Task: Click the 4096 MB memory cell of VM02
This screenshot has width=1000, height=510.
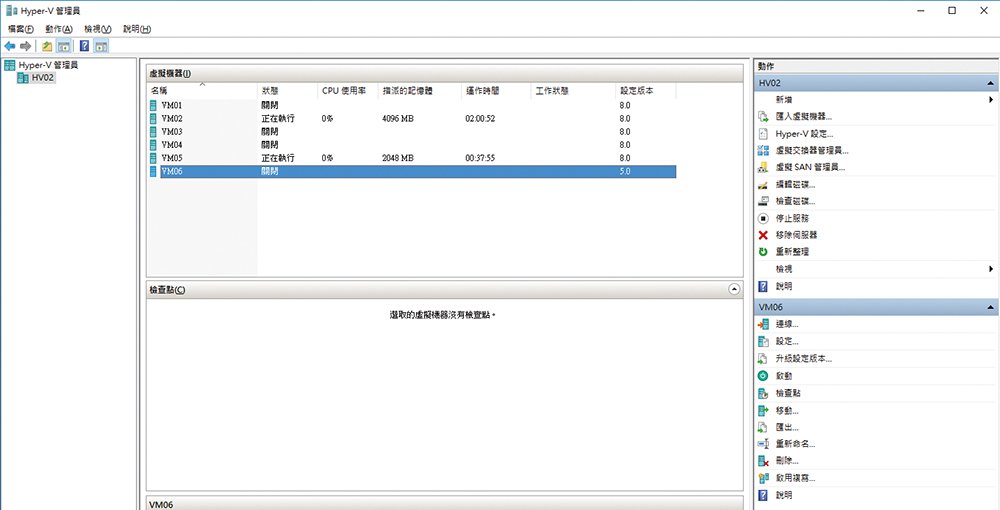Action: [x=398, y=119]
